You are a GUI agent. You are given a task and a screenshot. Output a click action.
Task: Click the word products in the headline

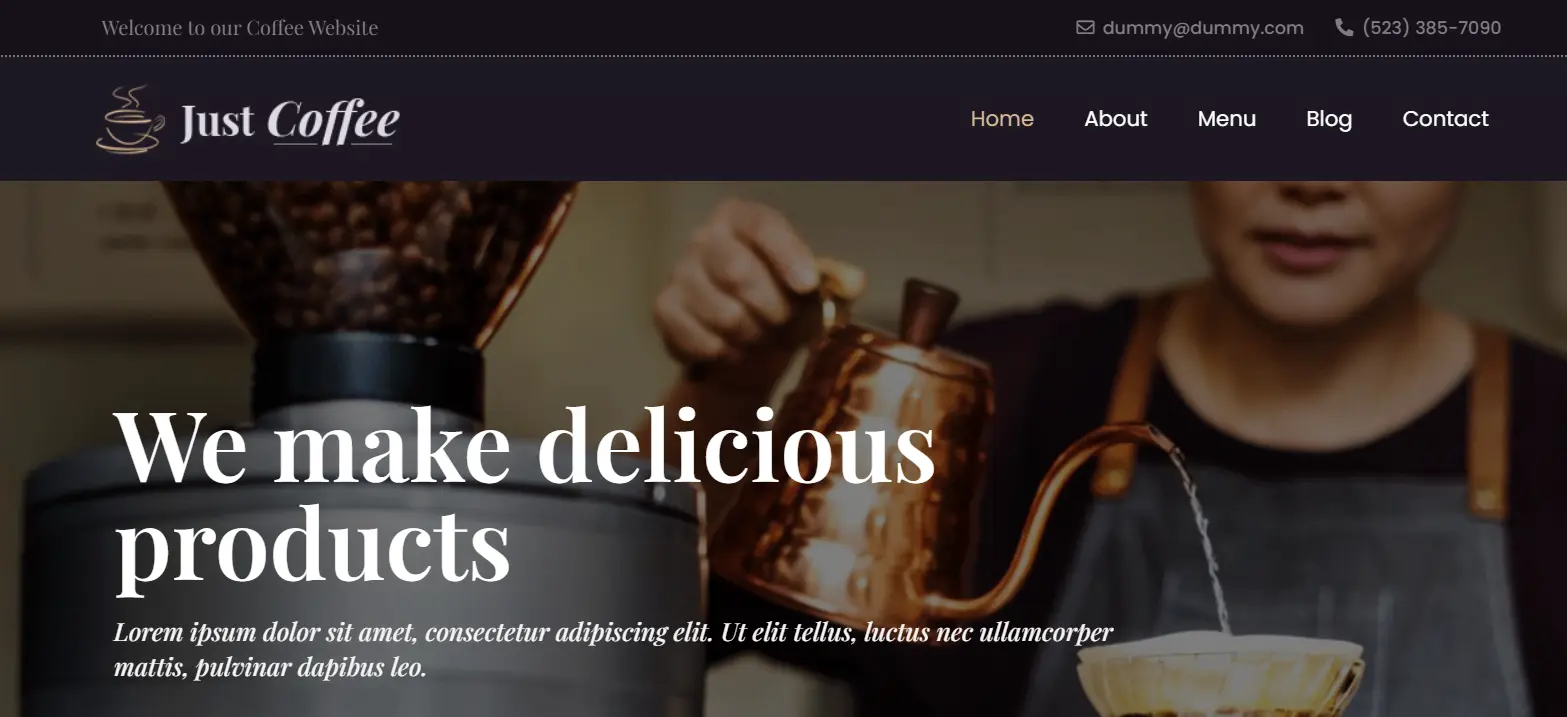point(313,548)
